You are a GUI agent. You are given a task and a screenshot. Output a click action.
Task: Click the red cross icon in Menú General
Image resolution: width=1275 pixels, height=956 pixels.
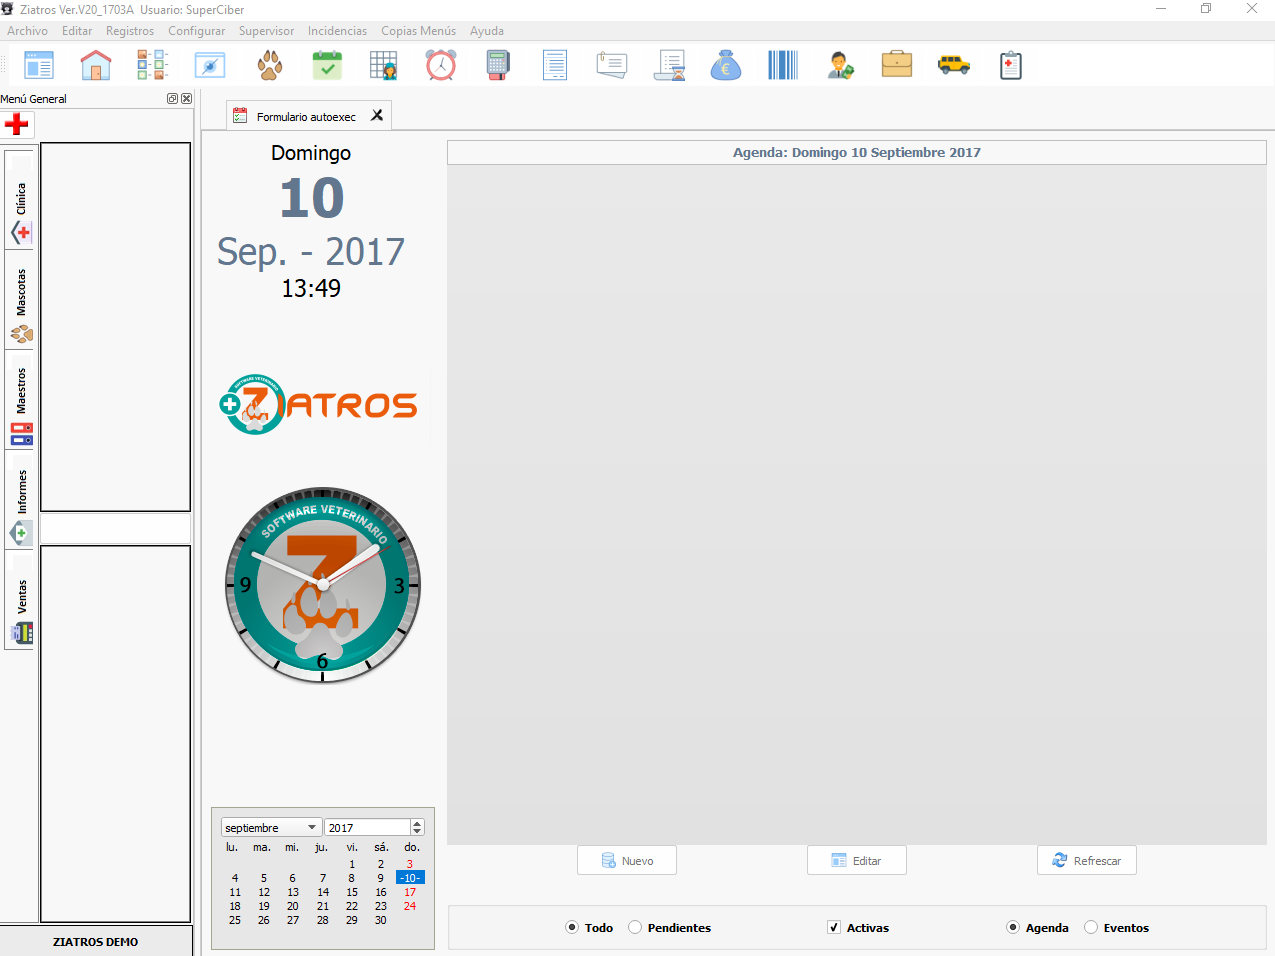click(17, 124)
